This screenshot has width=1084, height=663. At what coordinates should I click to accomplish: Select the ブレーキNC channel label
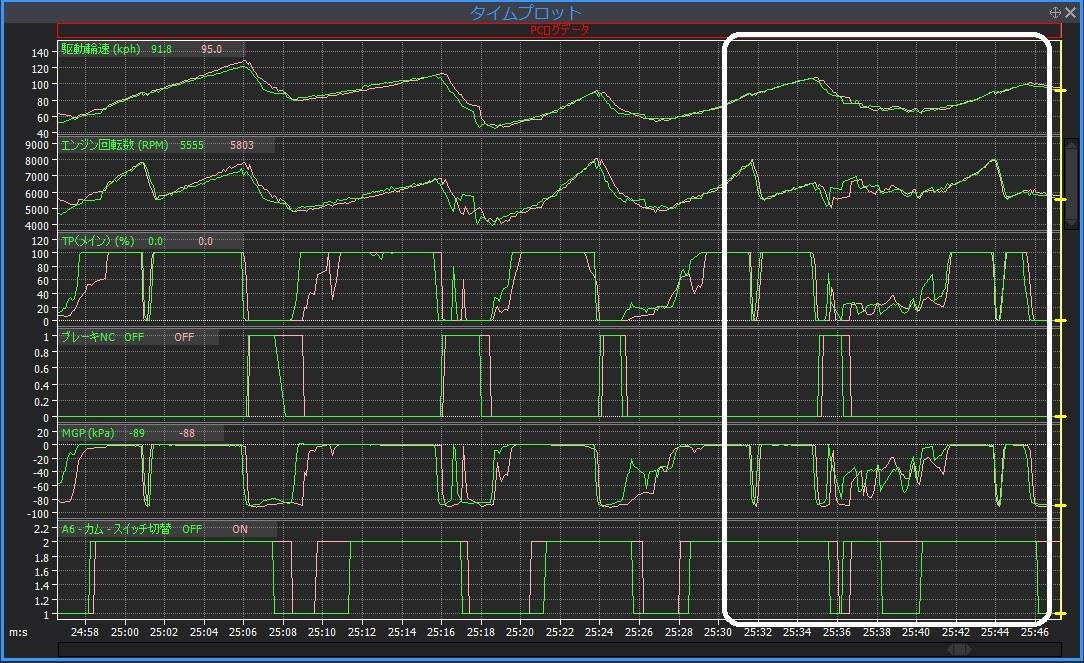click(x=88, y=337)
